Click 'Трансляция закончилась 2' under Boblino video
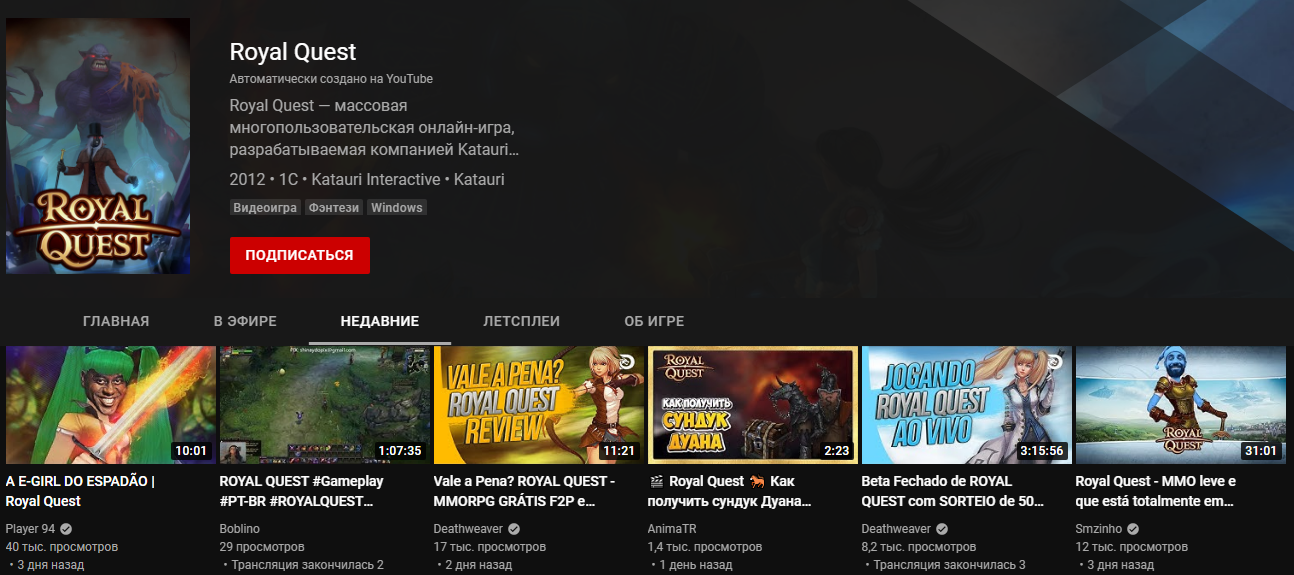This screenshot has width=1294, height=575. click(x=307, y=565)
